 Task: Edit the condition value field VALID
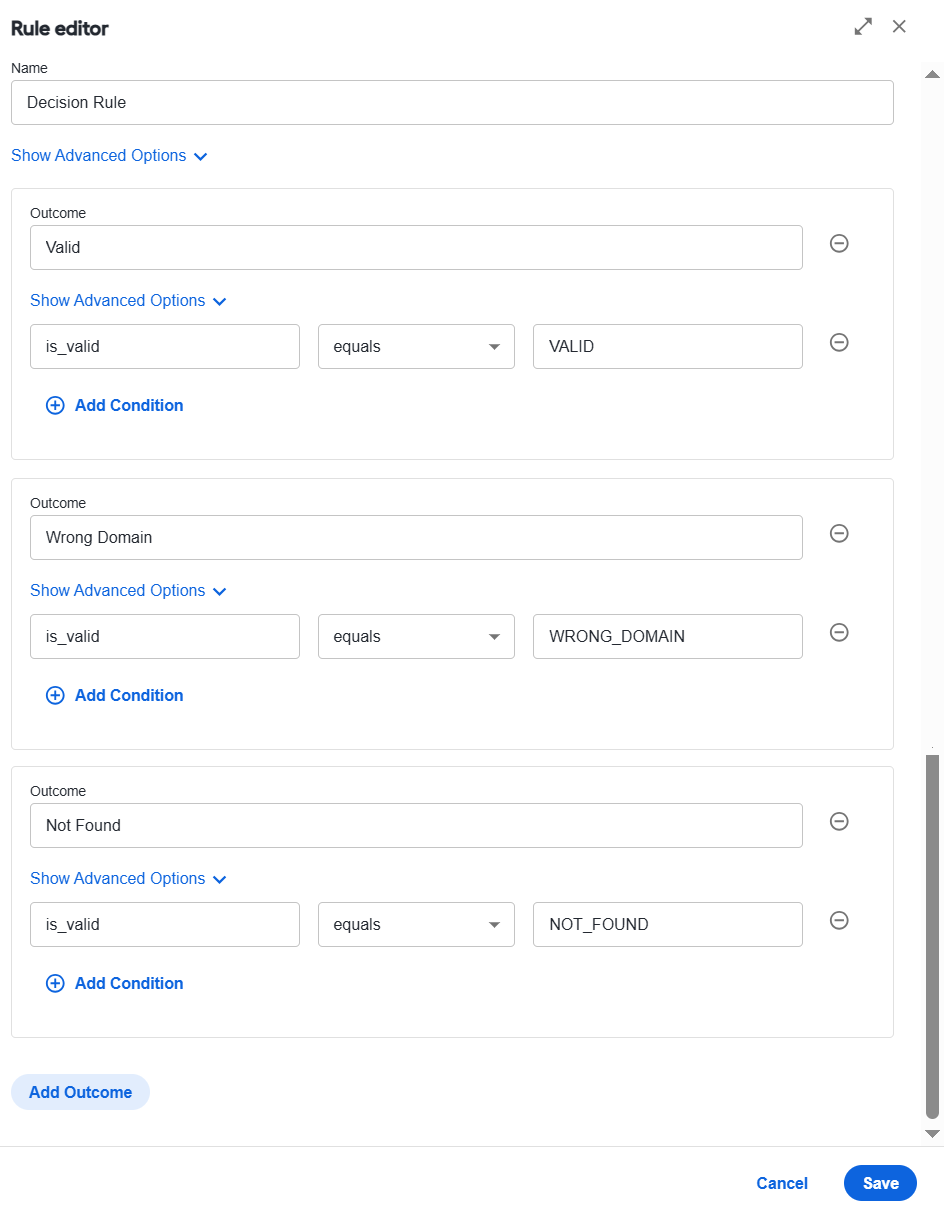tap(668, 346)
